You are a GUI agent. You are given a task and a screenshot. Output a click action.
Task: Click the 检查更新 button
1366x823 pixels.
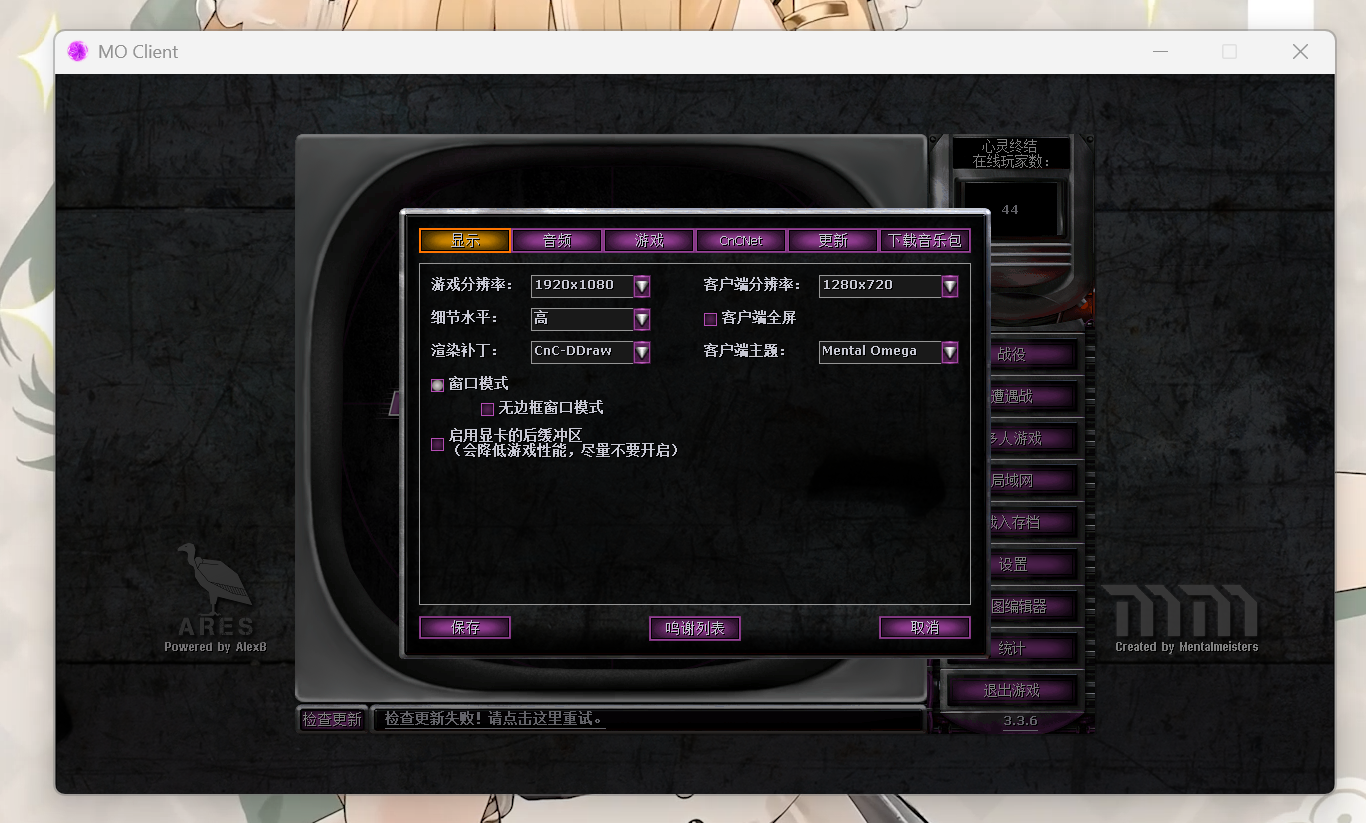(332, 719)
